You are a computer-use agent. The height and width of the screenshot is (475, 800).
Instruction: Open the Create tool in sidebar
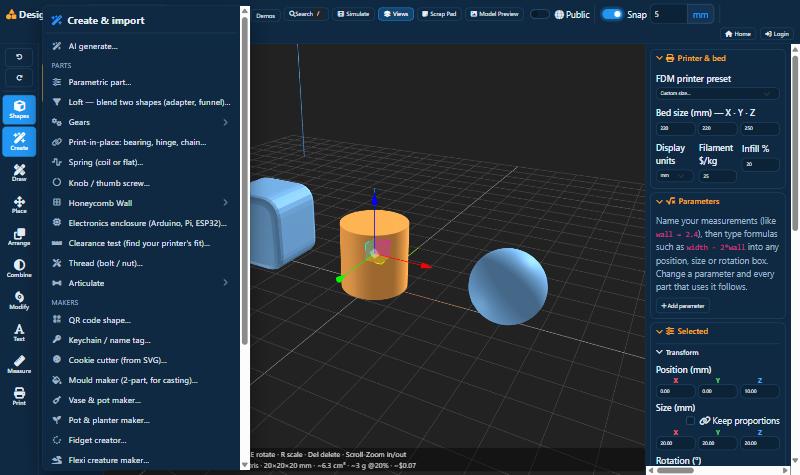19,141
